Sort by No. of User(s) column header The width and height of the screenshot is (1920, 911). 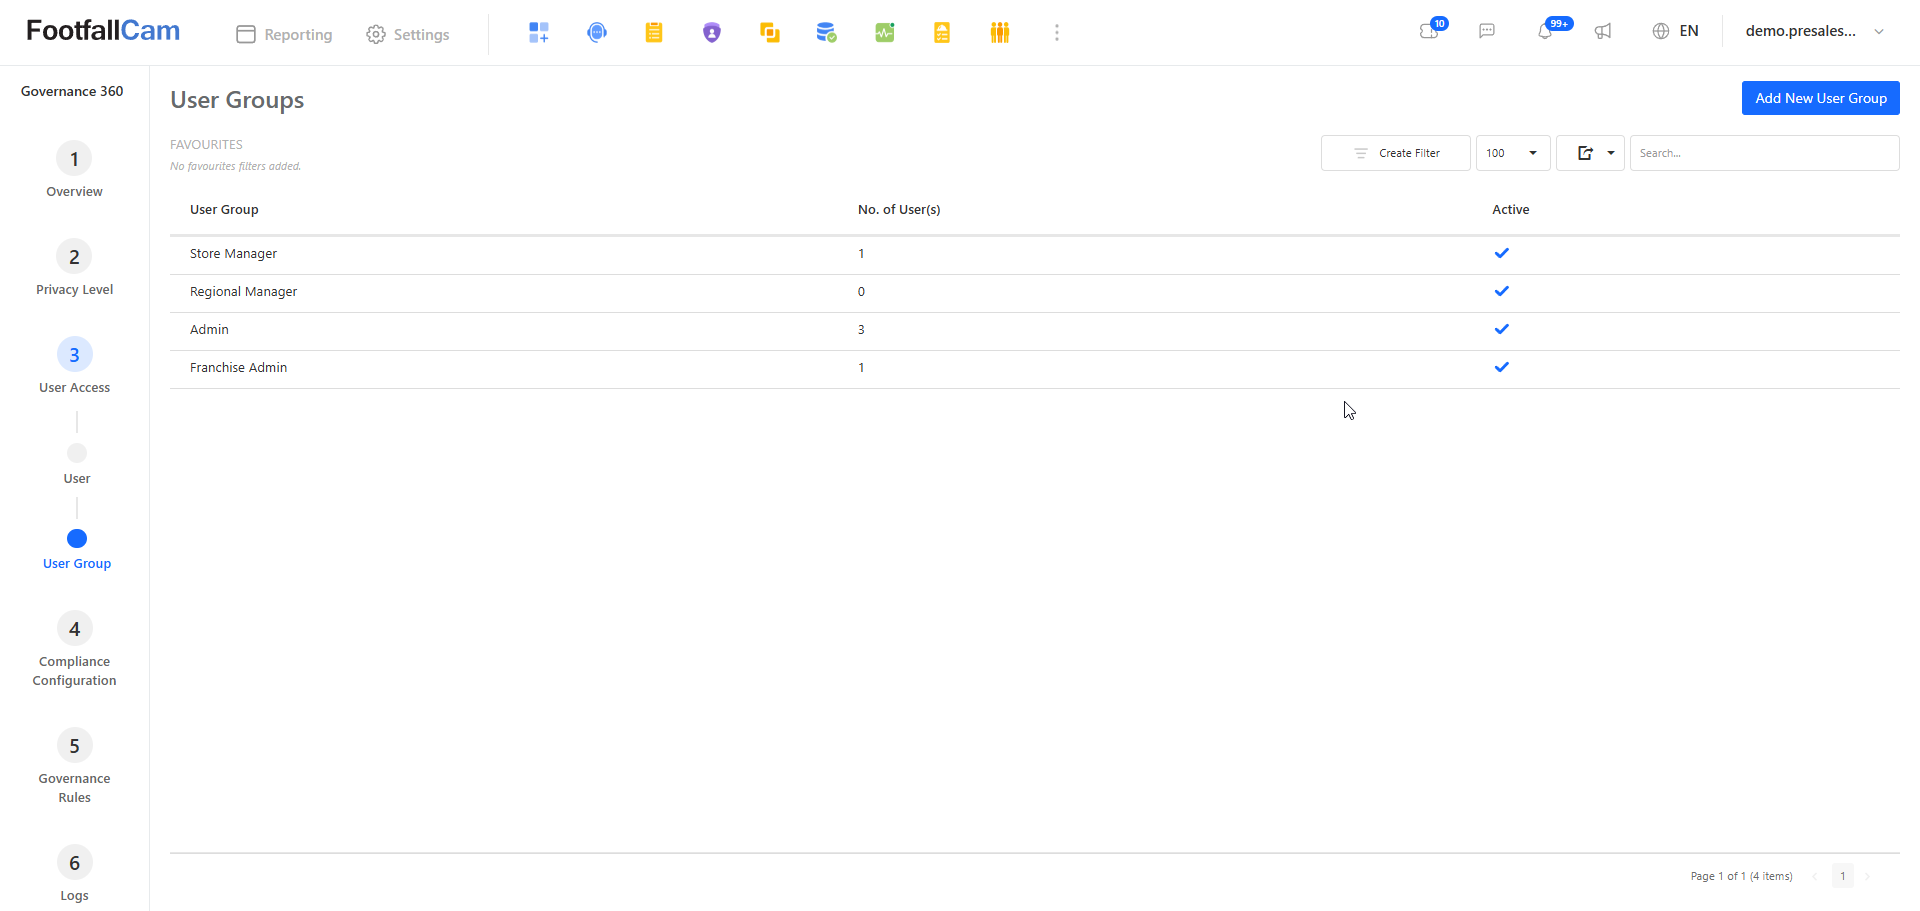[899, 209]
